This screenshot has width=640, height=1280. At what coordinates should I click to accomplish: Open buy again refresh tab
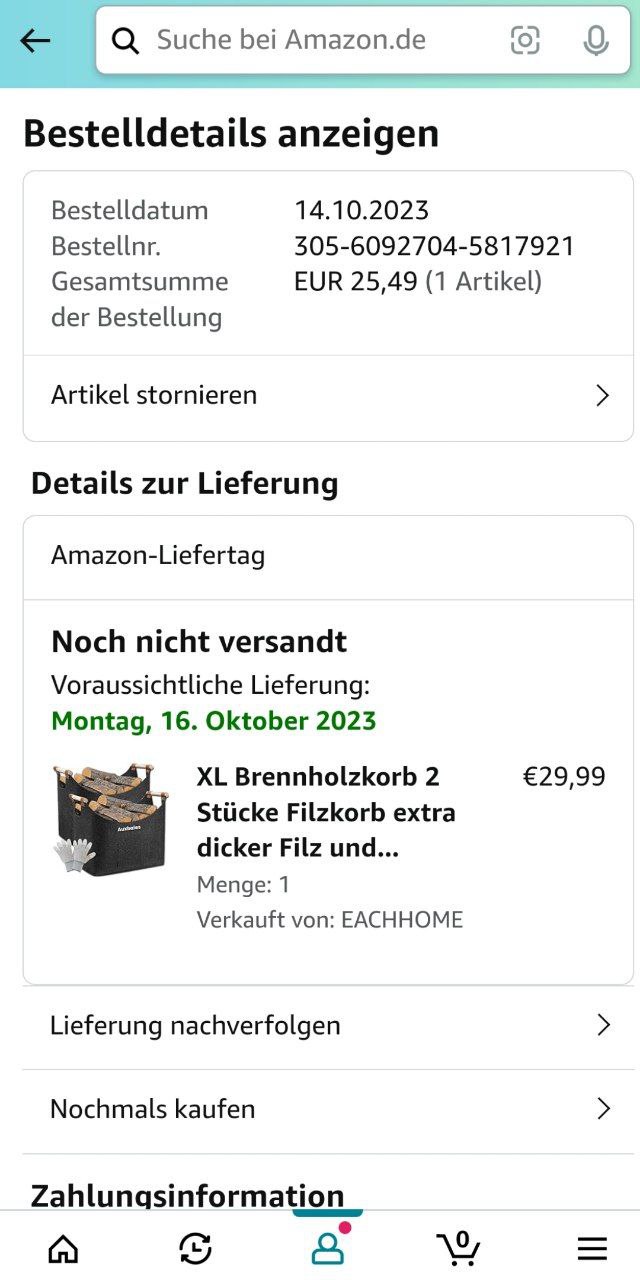[x=195, y=1247]
